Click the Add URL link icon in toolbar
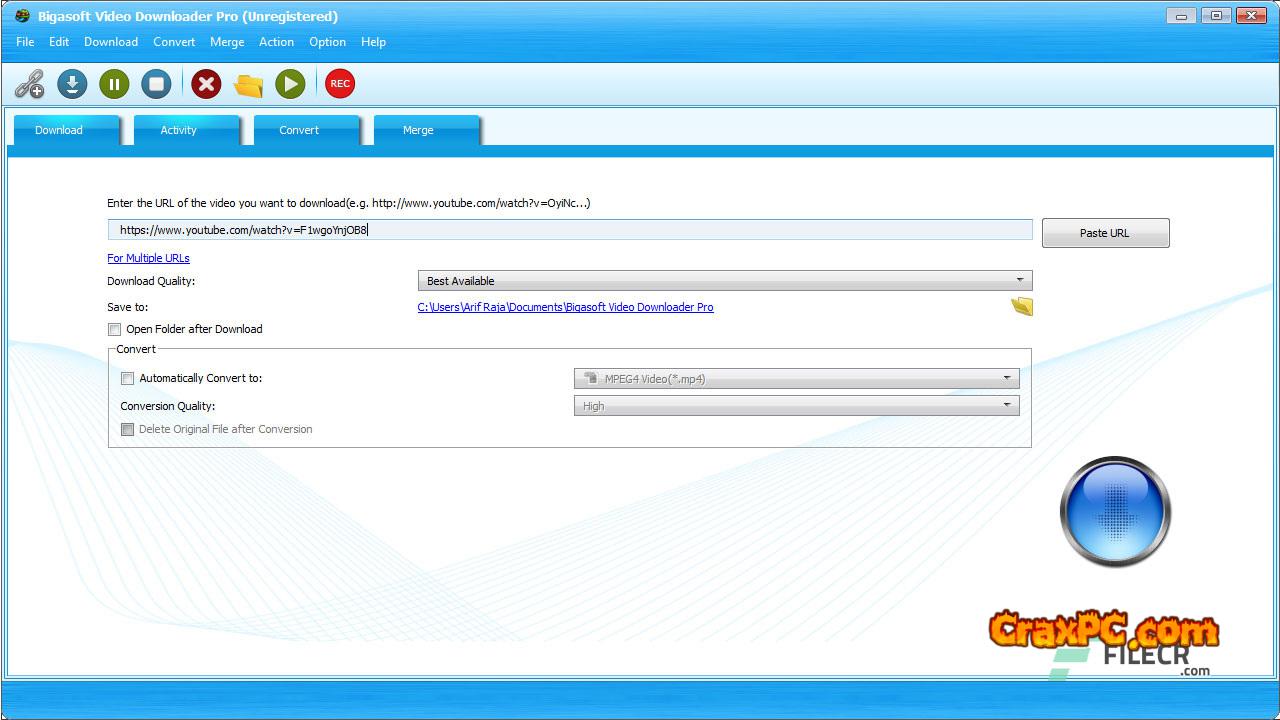Screen dimensions: 1280x720 tap(30, 84)
